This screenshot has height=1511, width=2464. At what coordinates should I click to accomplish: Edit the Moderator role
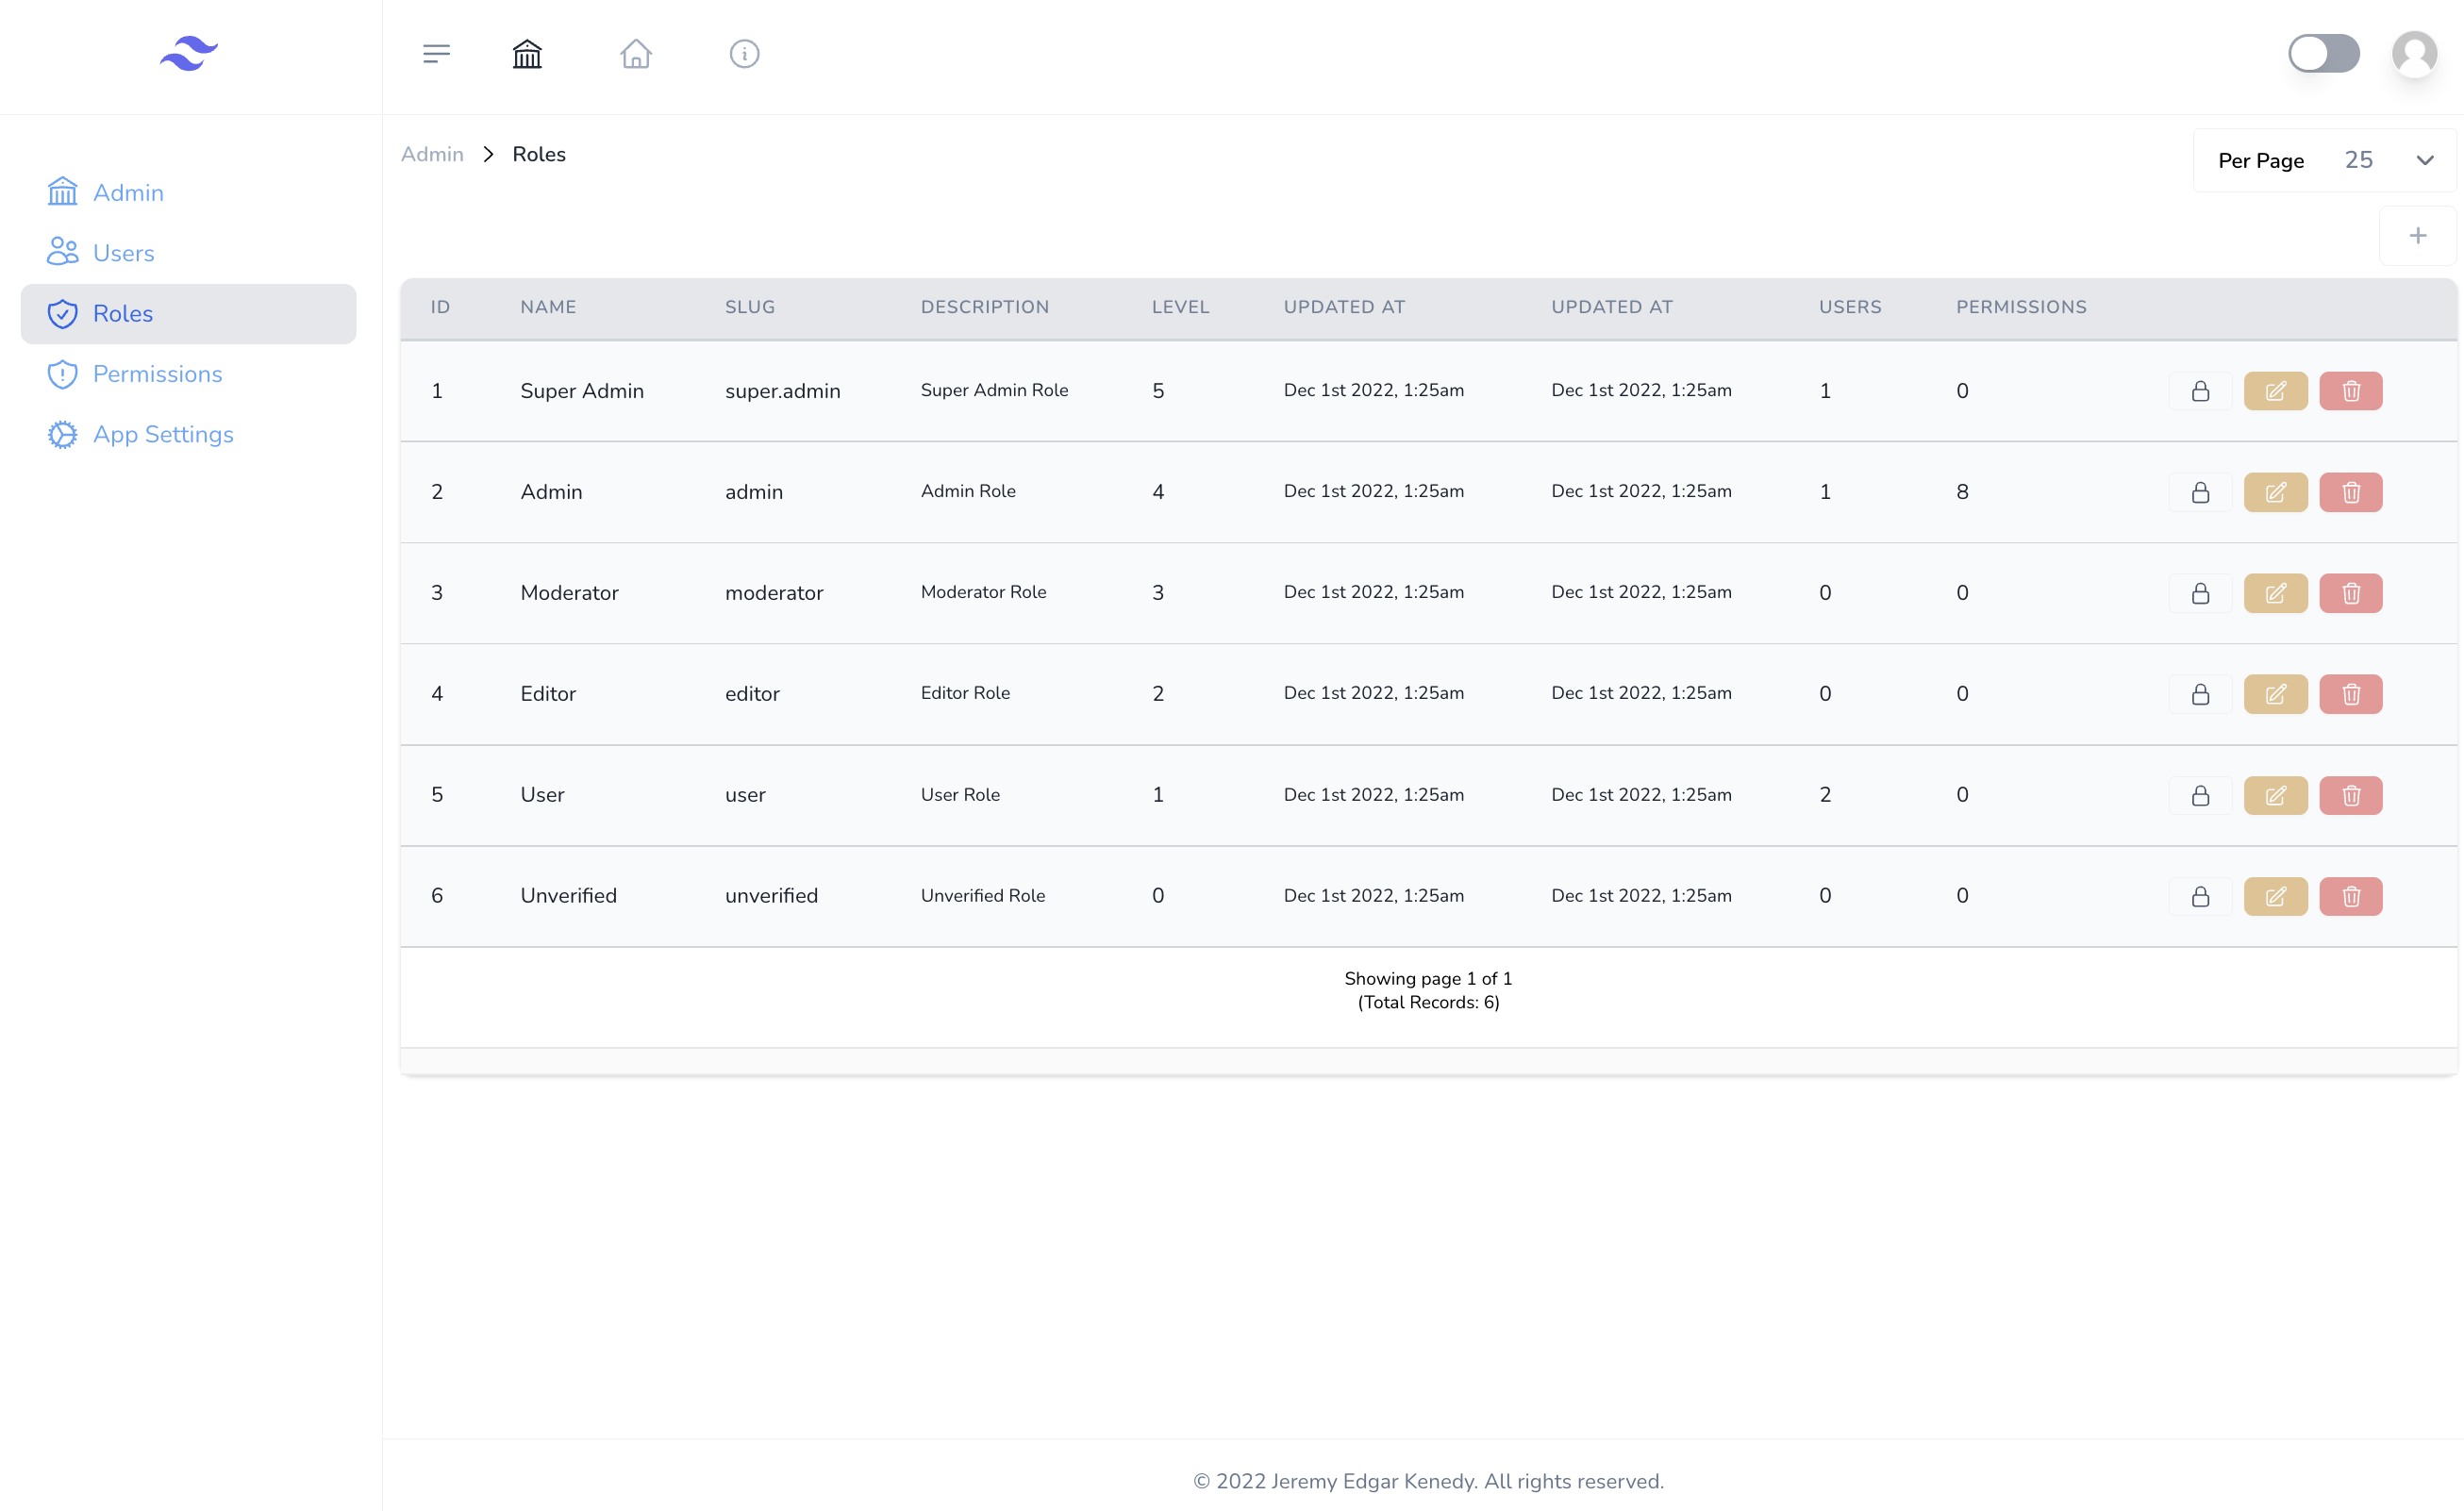tap(2275, 593)
